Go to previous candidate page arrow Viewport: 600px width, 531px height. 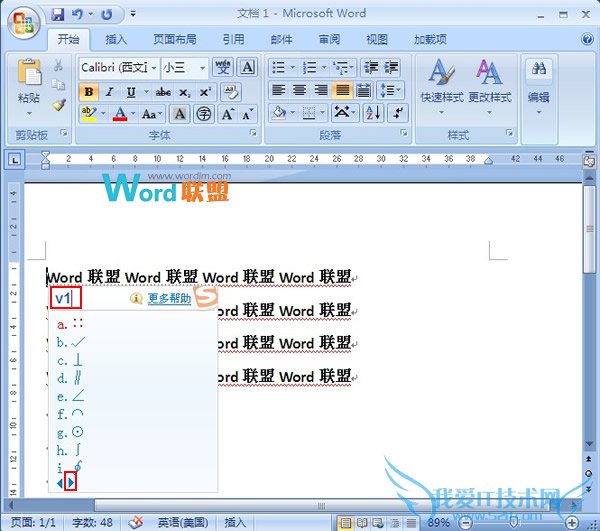60,483
